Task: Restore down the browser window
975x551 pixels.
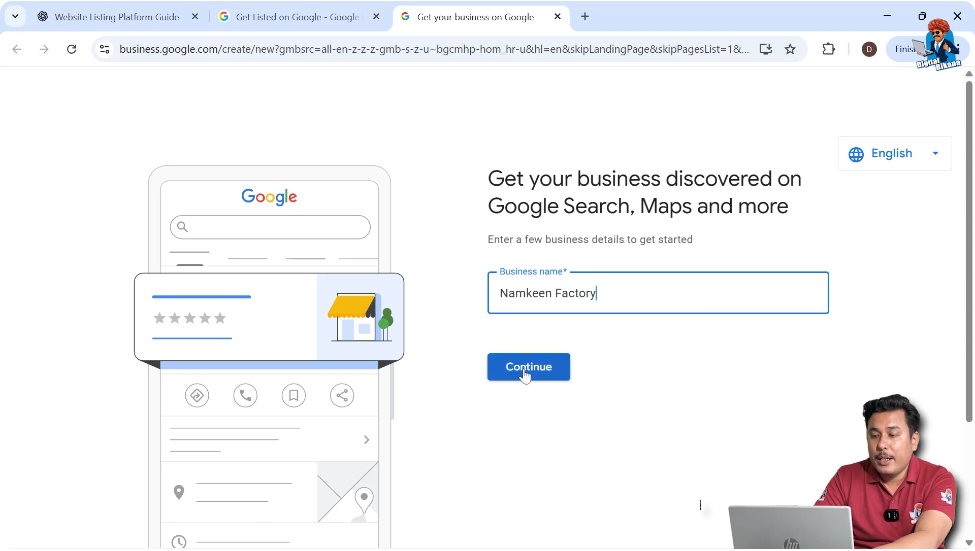Action: coord(922,16)
